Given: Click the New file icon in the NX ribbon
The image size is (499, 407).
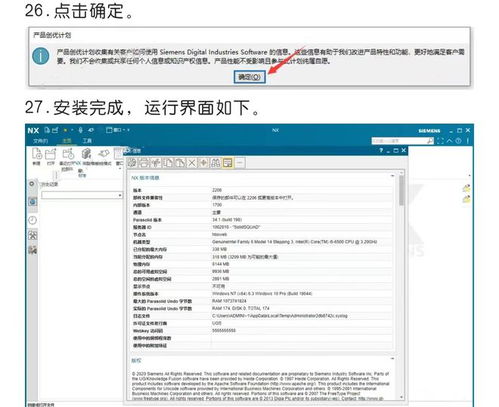Looking at the screenshot, I should tap(37, 154).
